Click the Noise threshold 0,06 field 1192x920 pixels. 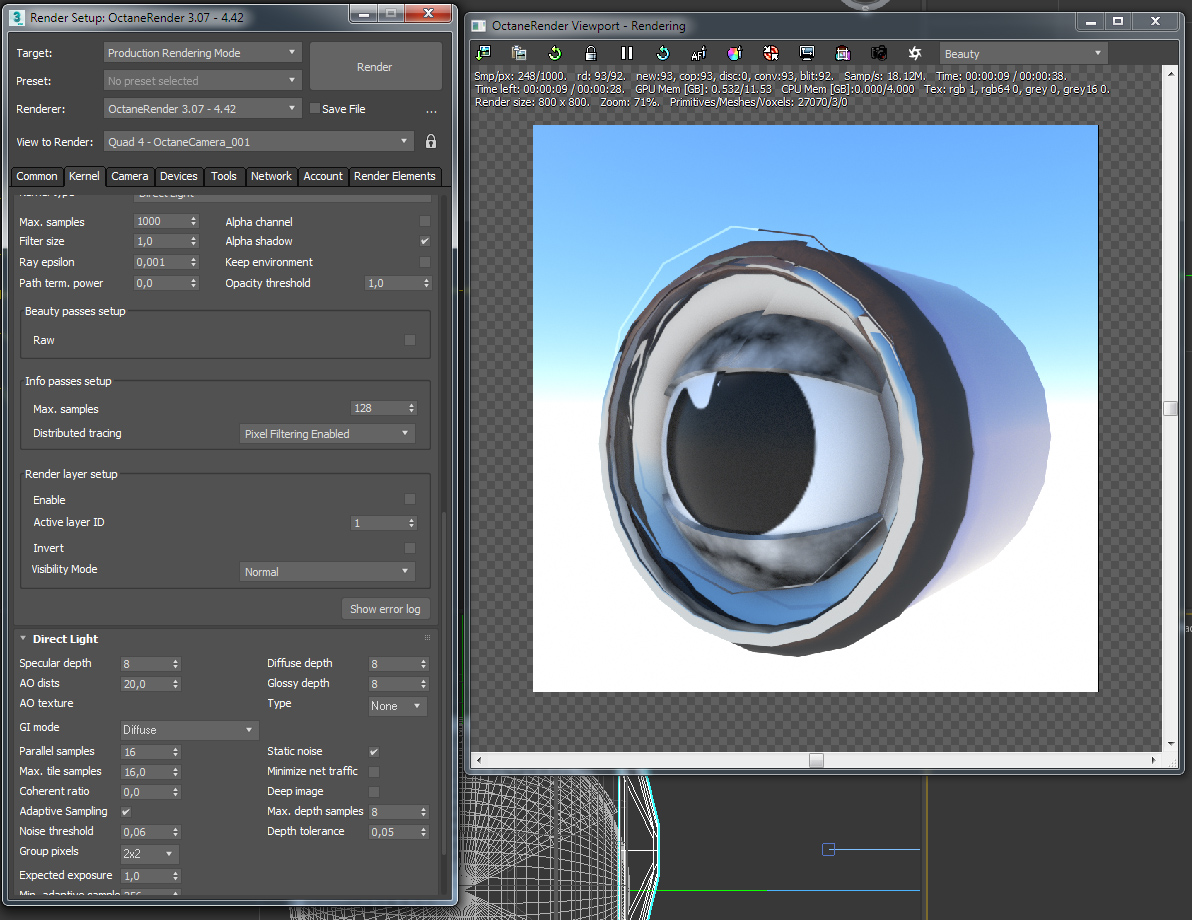(145, 833)
